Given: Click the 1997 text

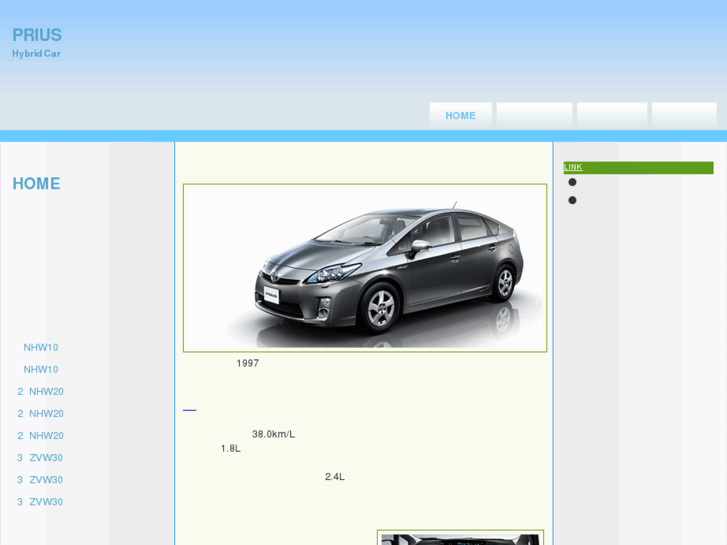Looking at the screenshot, I should [x=248, y=363].
